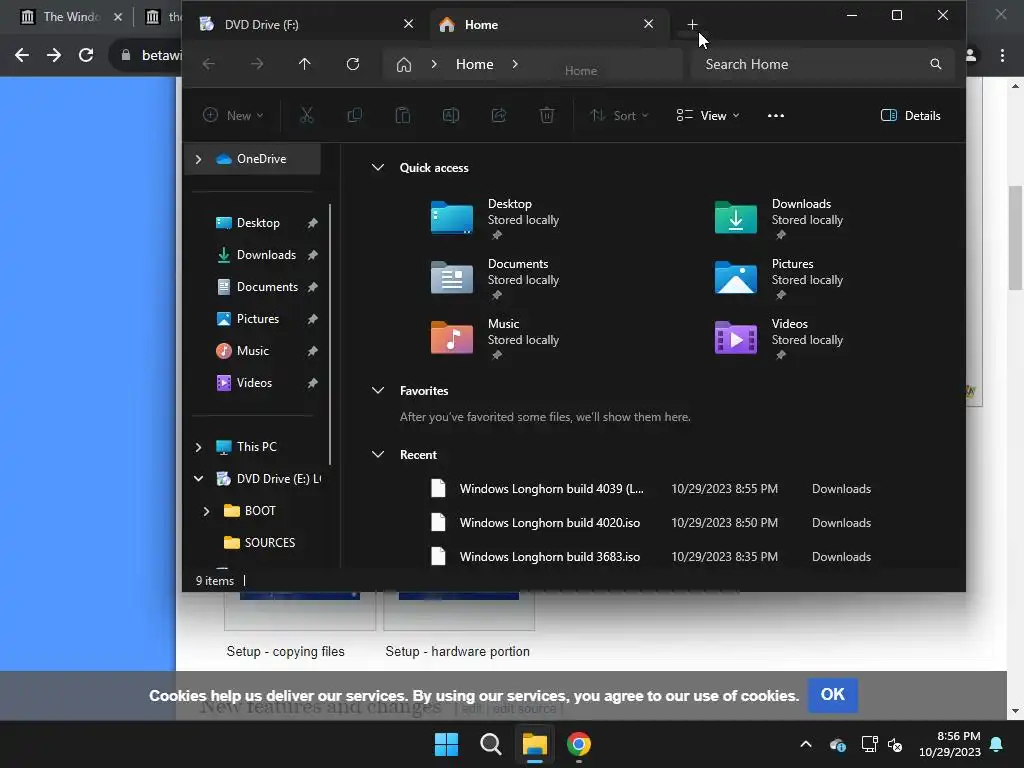Open the Pictures folder tile in Quick access
This screenshot has width=1024, height=768.
[x=780, y=278]
